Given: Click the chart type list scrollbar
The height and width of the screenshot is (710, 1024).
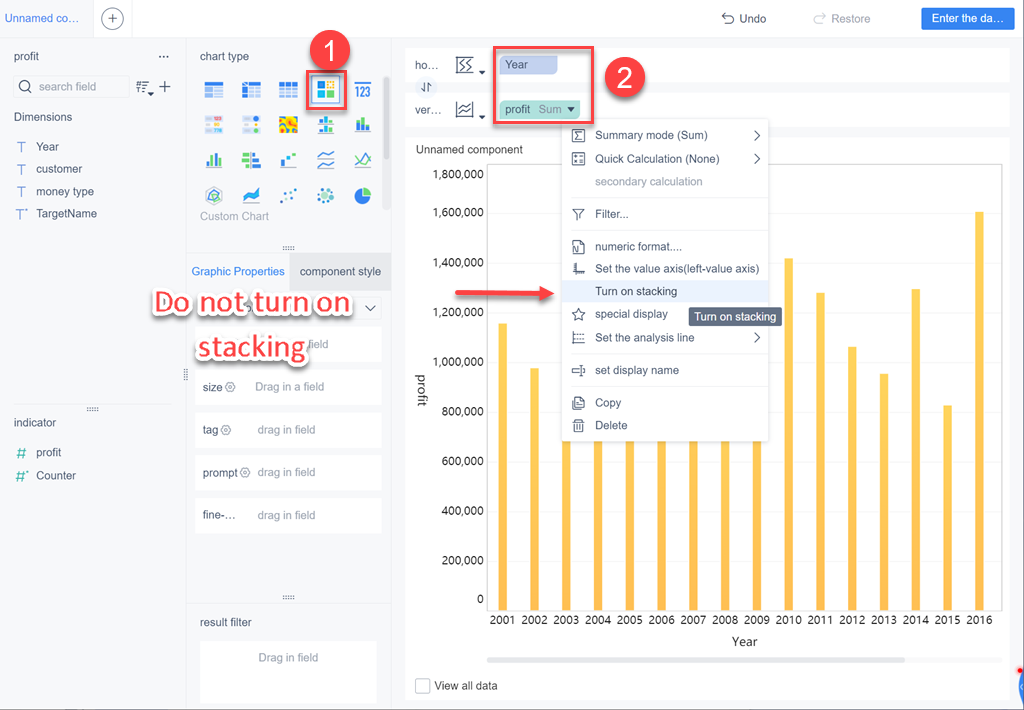Looking at the screenshot, I should click(387, 118).
